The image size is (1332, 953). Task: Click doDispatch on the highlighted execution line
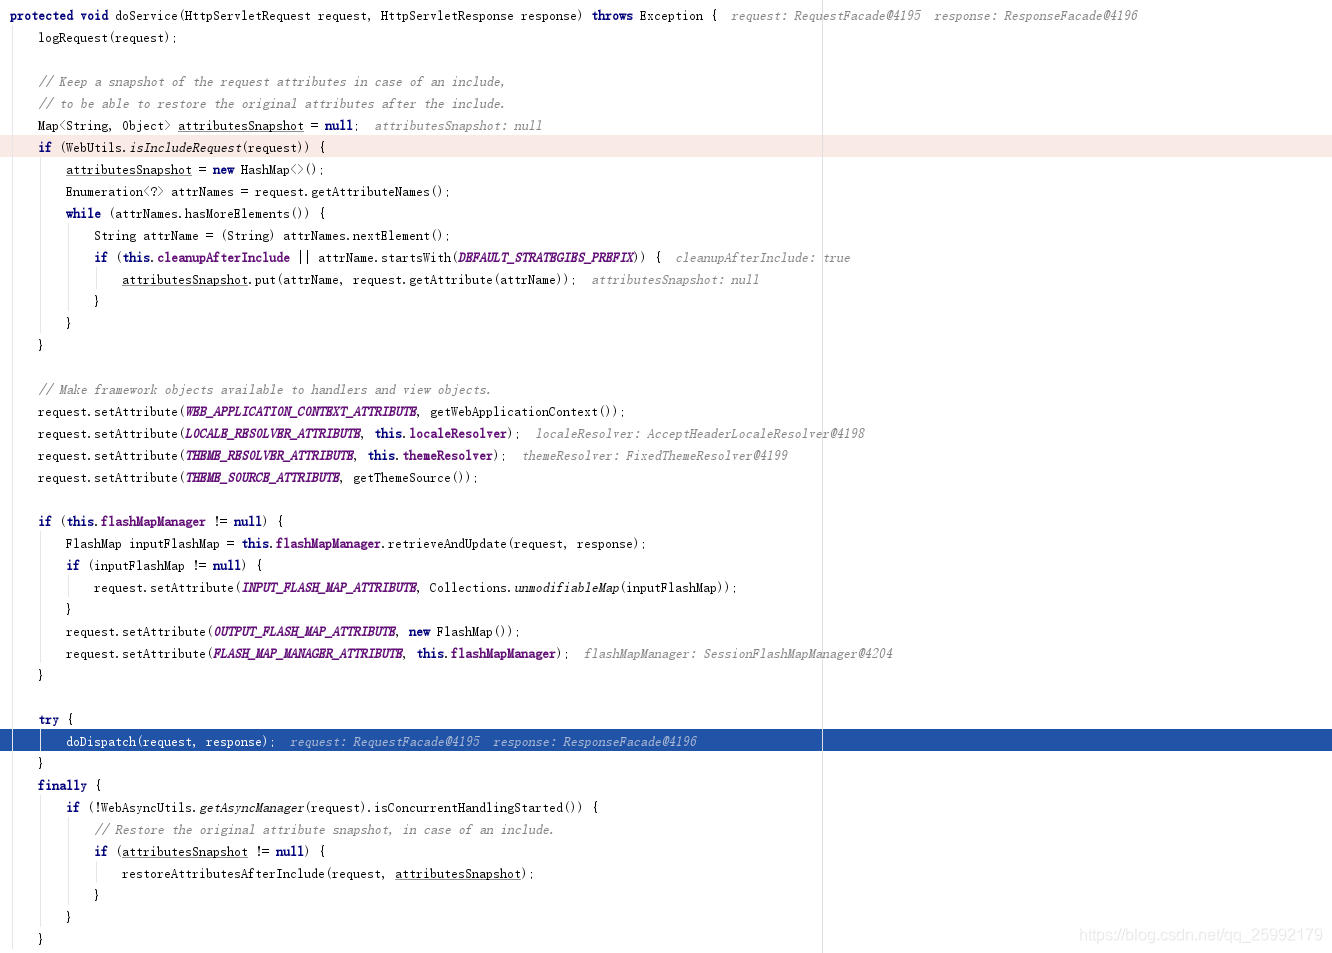(101, 742)
